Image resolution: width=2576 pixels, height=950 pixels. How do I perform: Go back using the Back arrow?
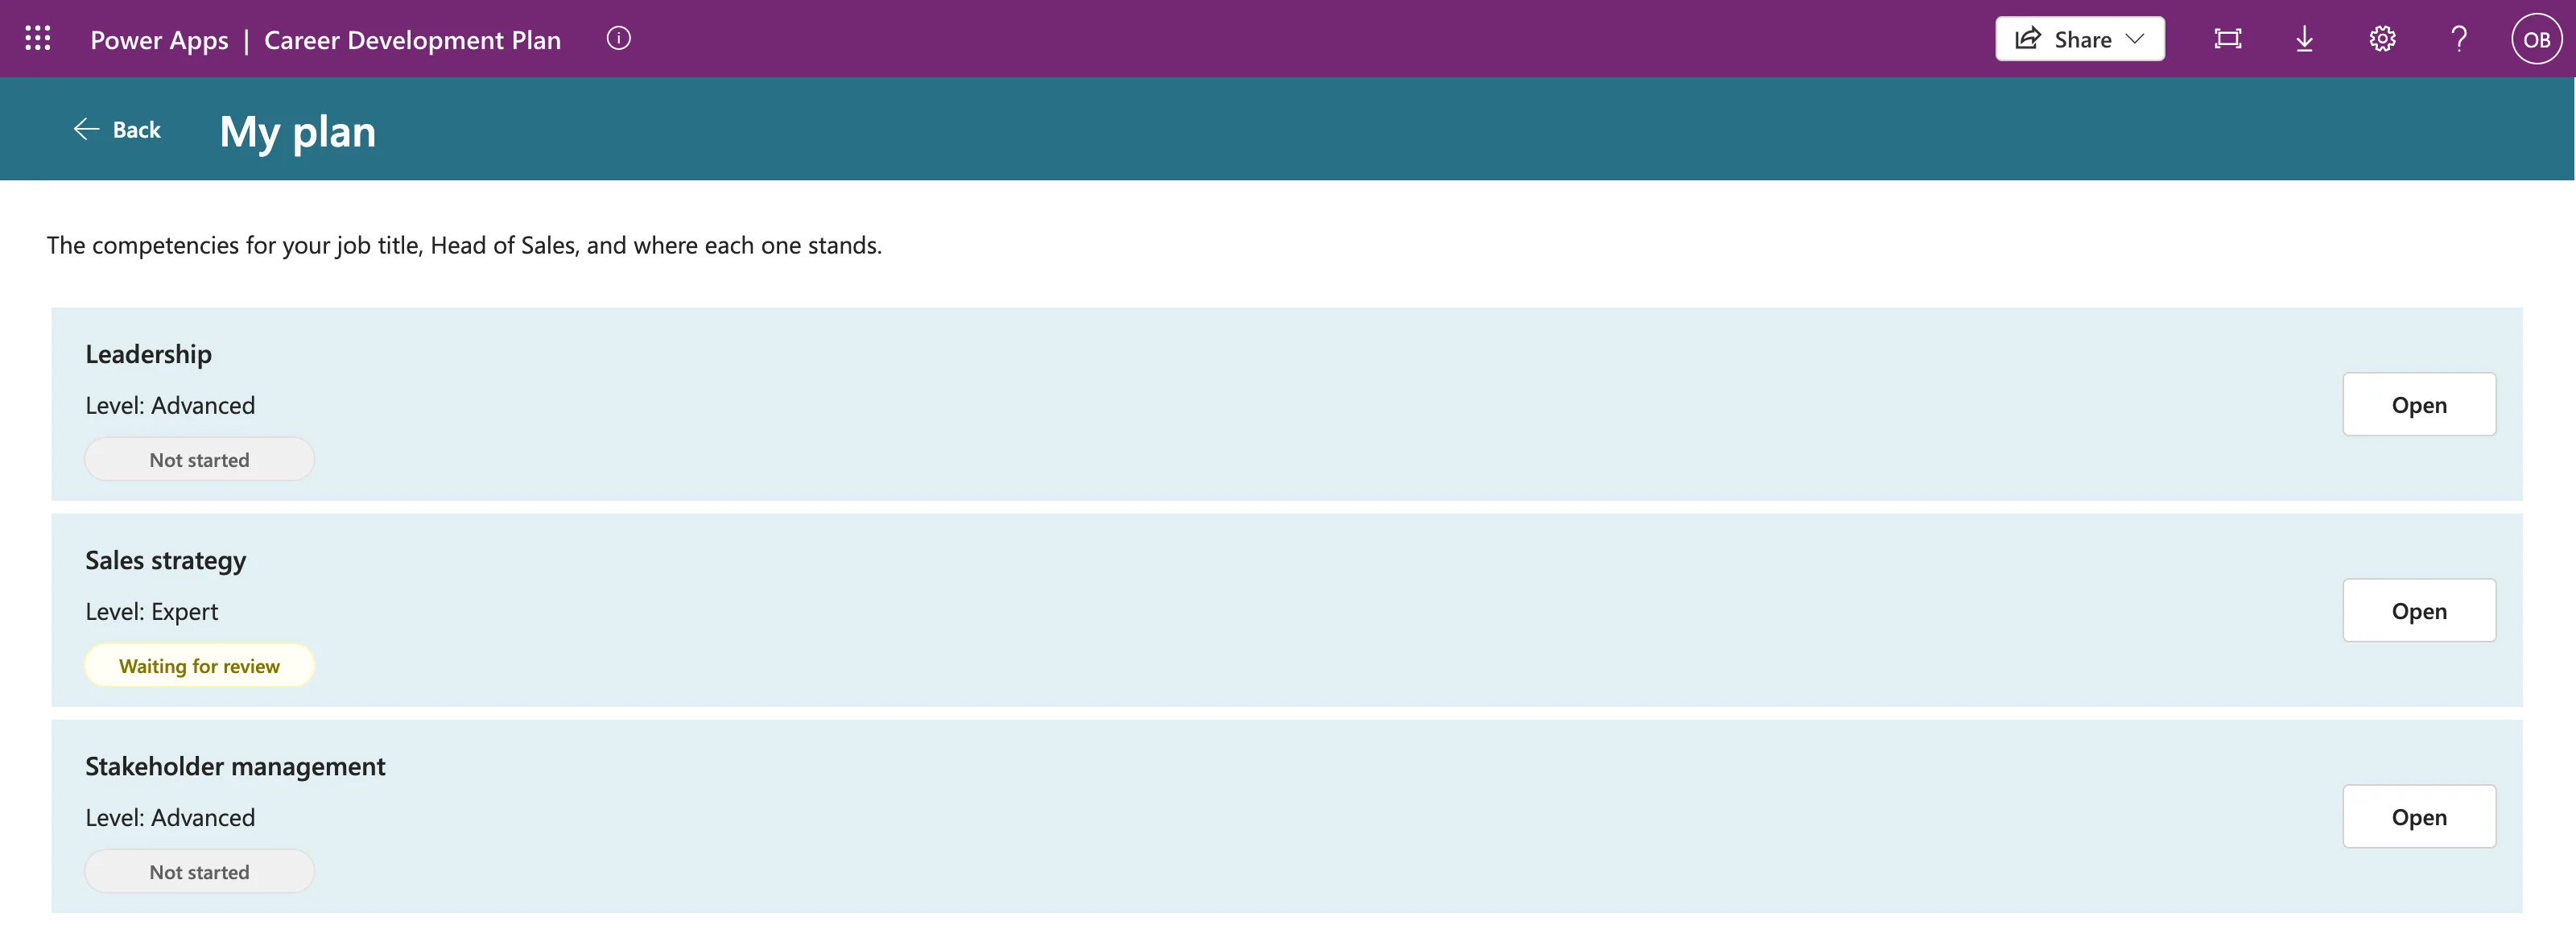[117, 130]
